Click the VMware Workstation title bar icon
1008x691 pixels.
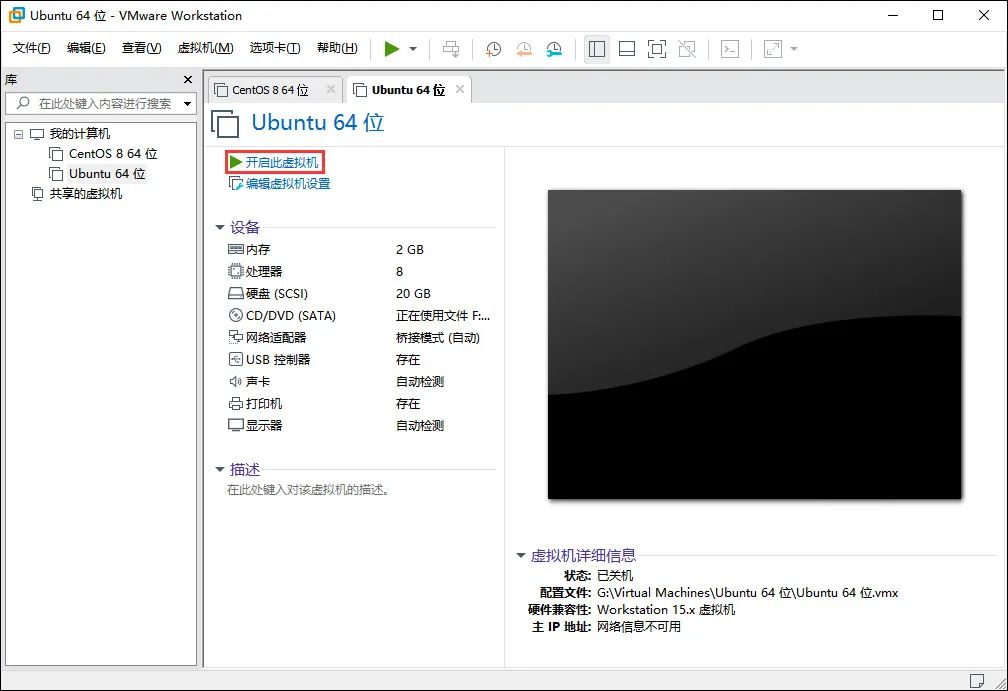click(16, 15)
